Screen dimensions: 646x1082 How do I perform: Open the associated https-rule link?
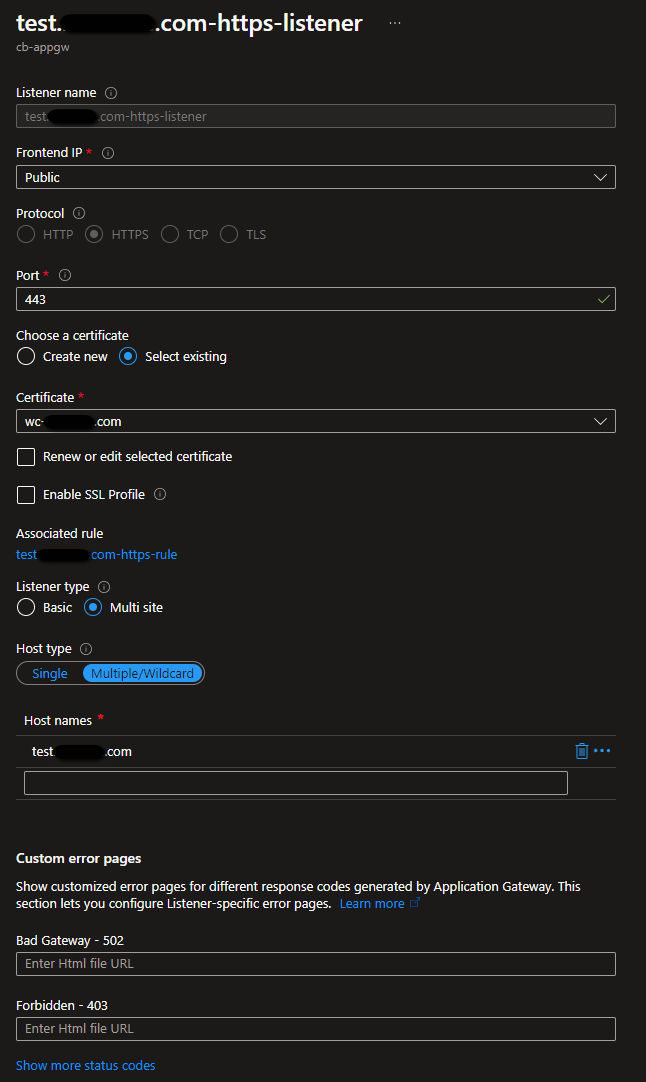point(97,555)
